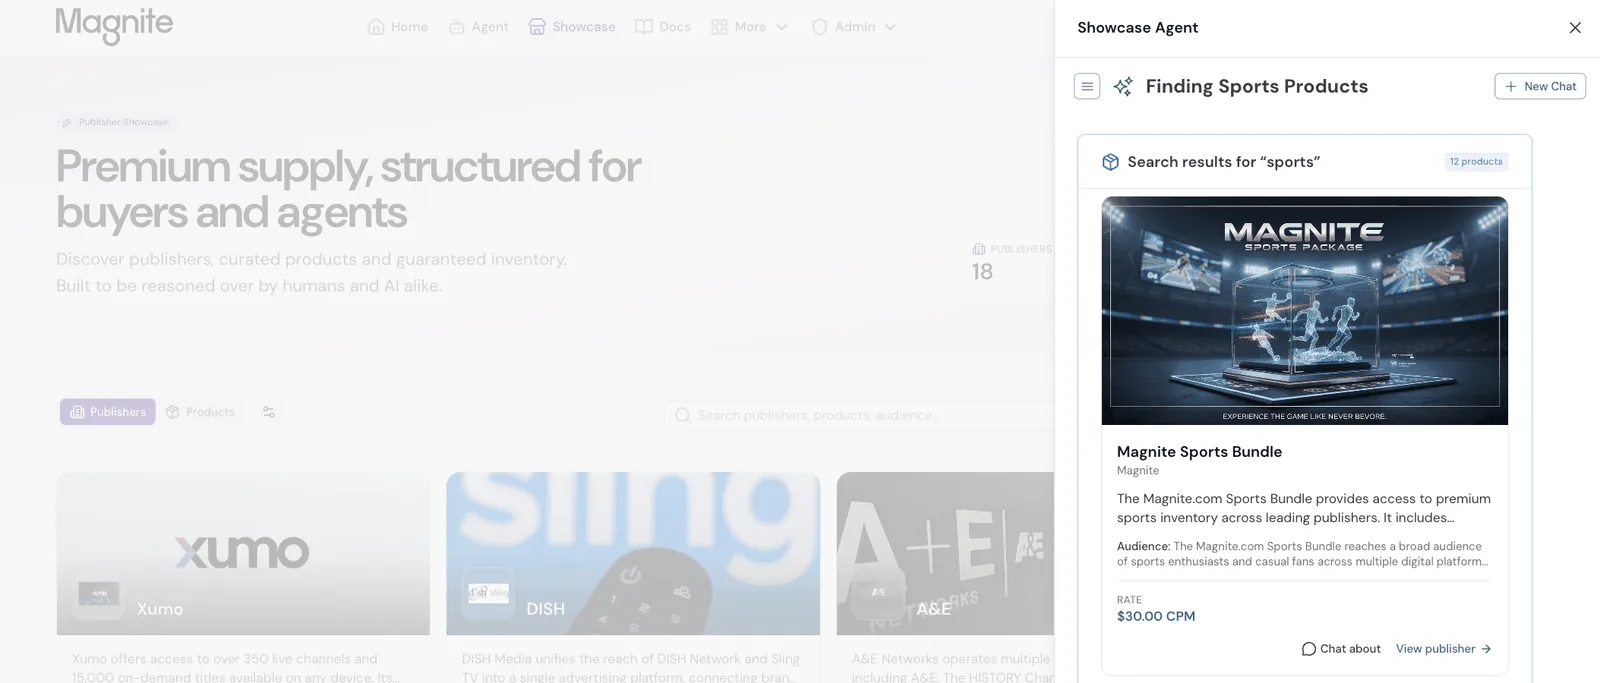Screen dimensions: 1600x683
Task: Click Chat about on Magnite Sports Bundle
Action: [x=1341, y=649]
